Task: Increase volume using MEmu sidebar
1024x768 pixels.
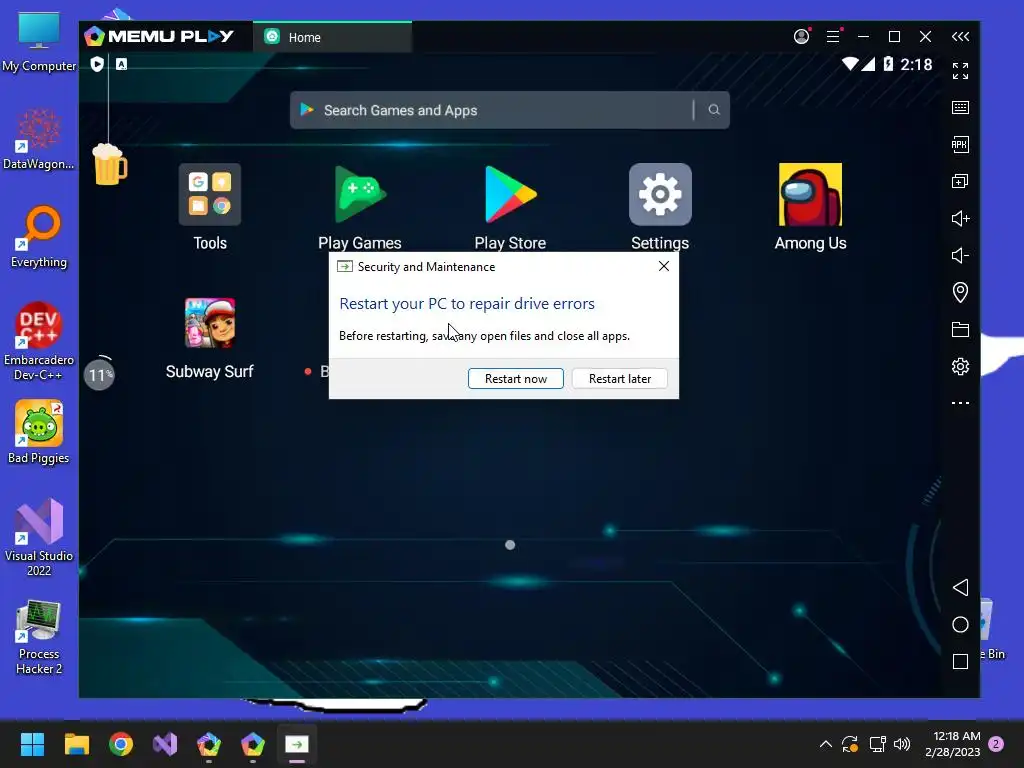Action: [960, 218]
